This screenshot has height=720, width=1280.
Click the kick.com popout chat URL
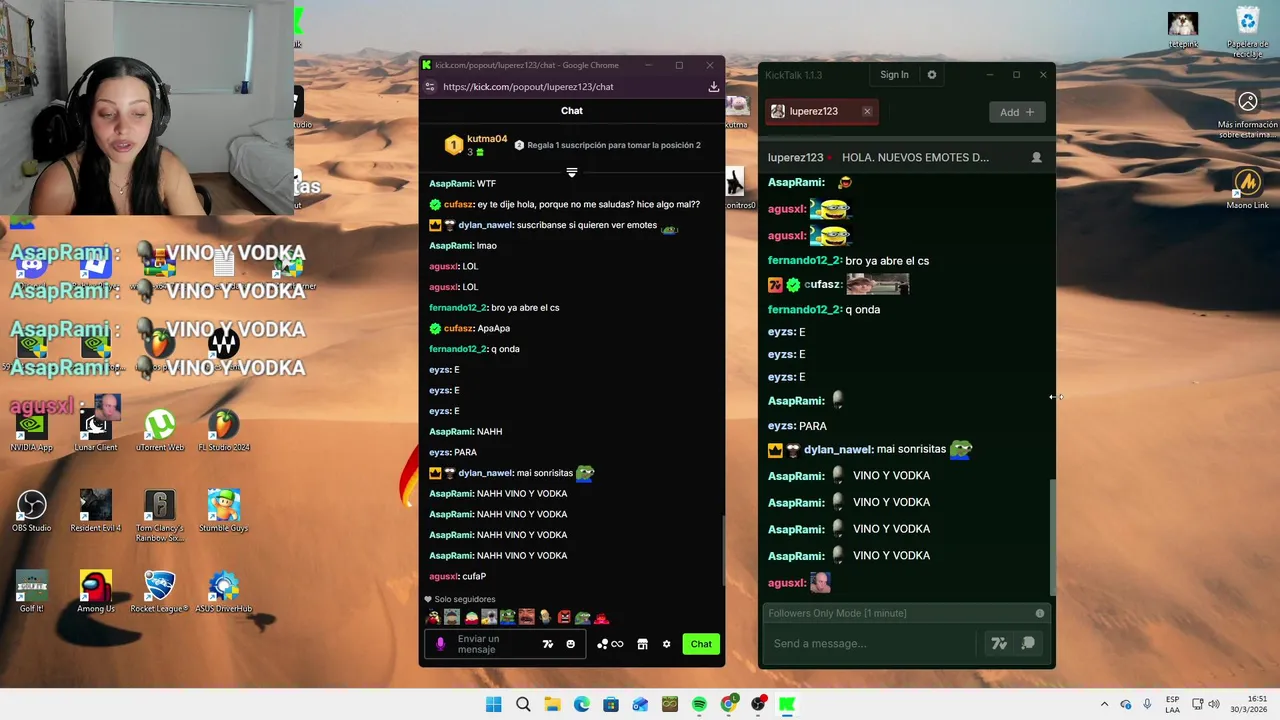pos(528,87)
